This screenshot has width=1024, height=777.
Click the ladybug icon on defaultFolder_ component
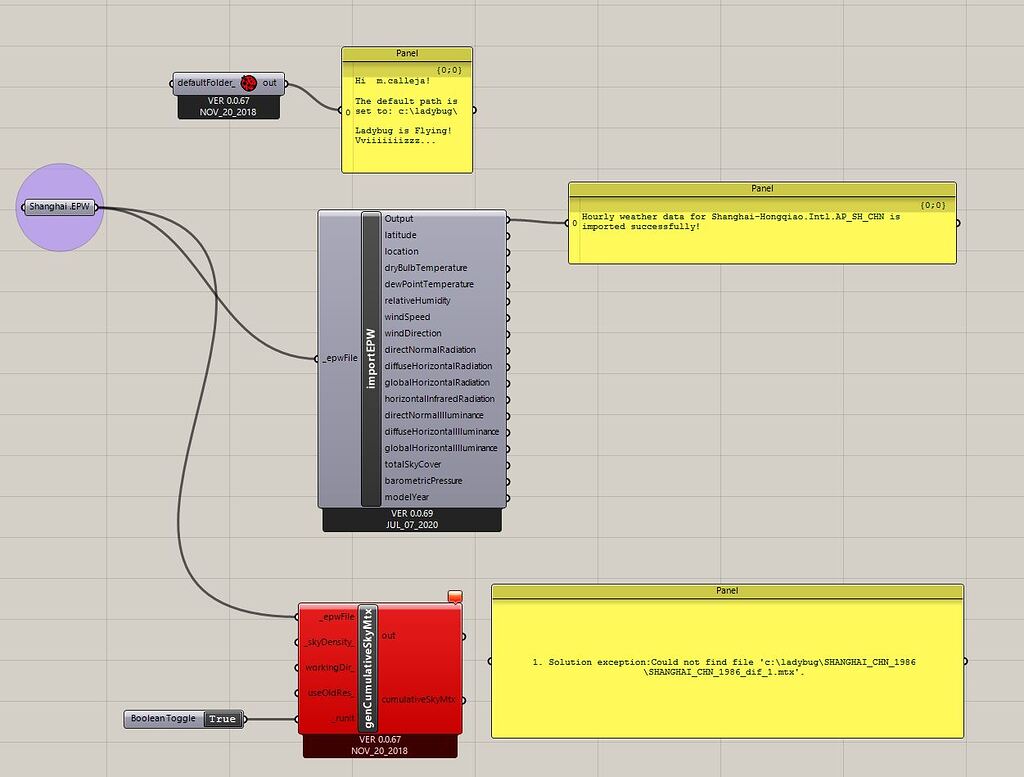250,84
